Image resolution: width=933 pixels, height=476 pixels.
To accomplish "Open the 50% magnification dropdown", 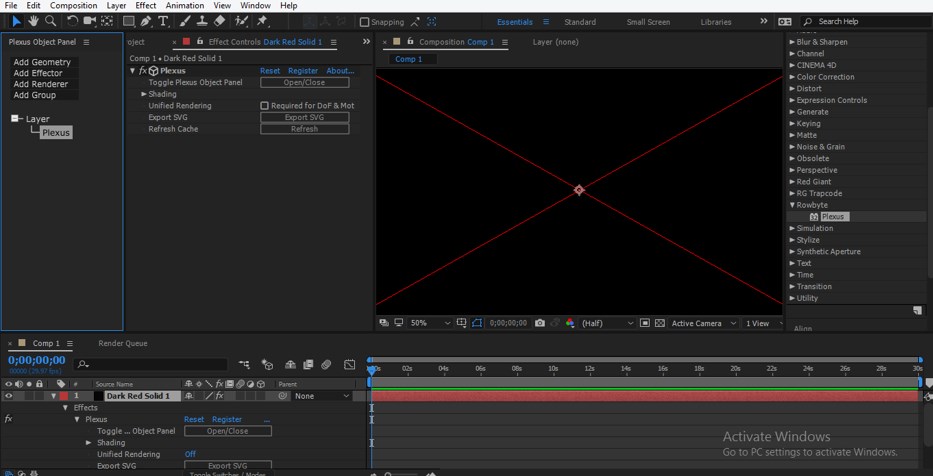I will click(429, 323).
